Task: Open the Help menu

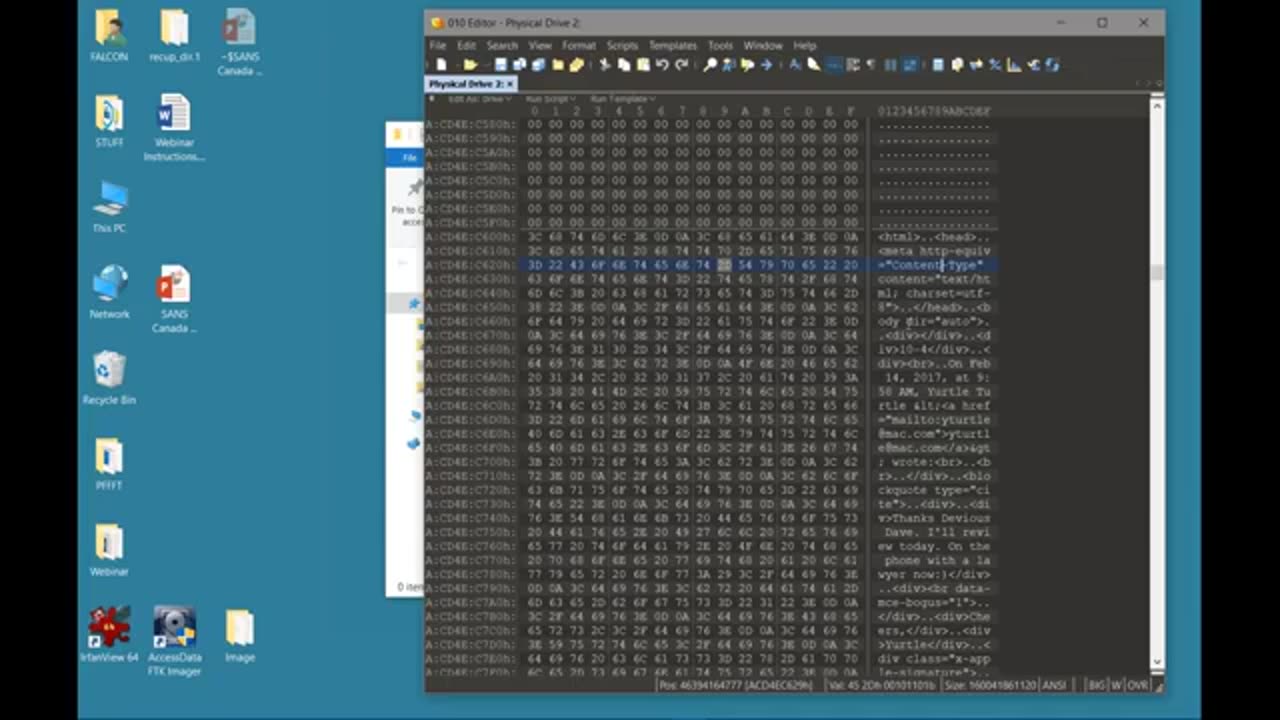Action: pyautogui.click(x=805, y=45)
